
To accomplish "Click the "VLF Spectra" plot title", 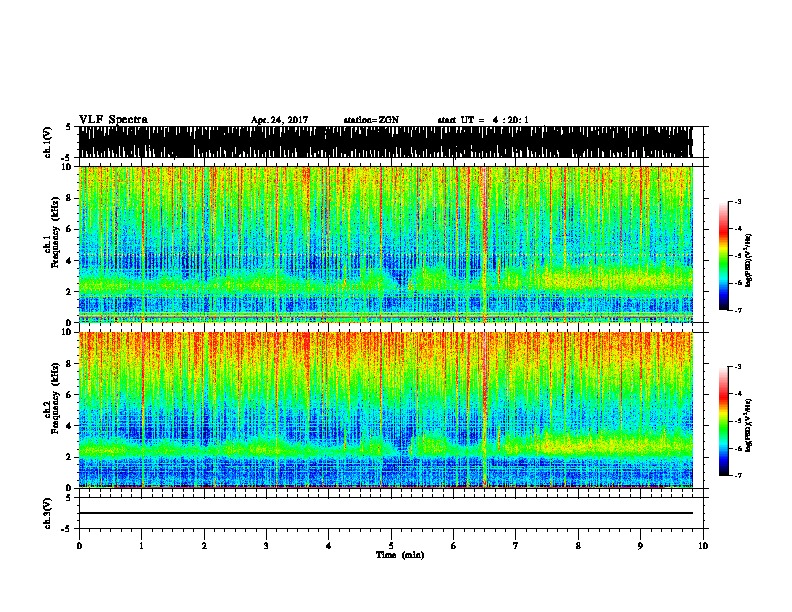I will pos(113,120).
